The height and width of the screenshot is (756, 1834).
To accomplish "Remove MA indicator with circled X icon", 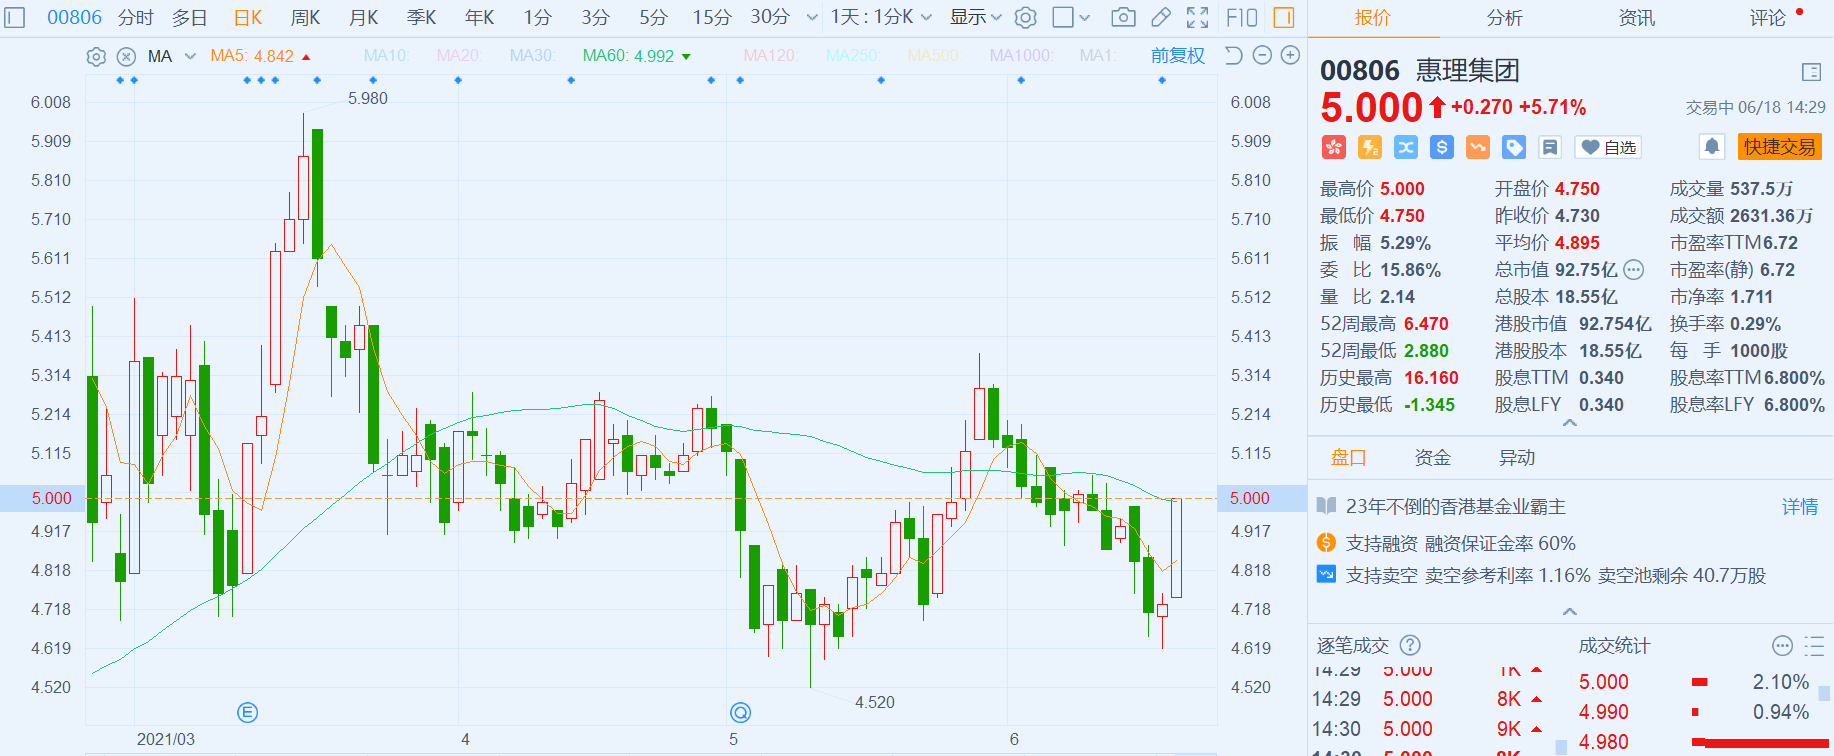I will tap(126, 57).
